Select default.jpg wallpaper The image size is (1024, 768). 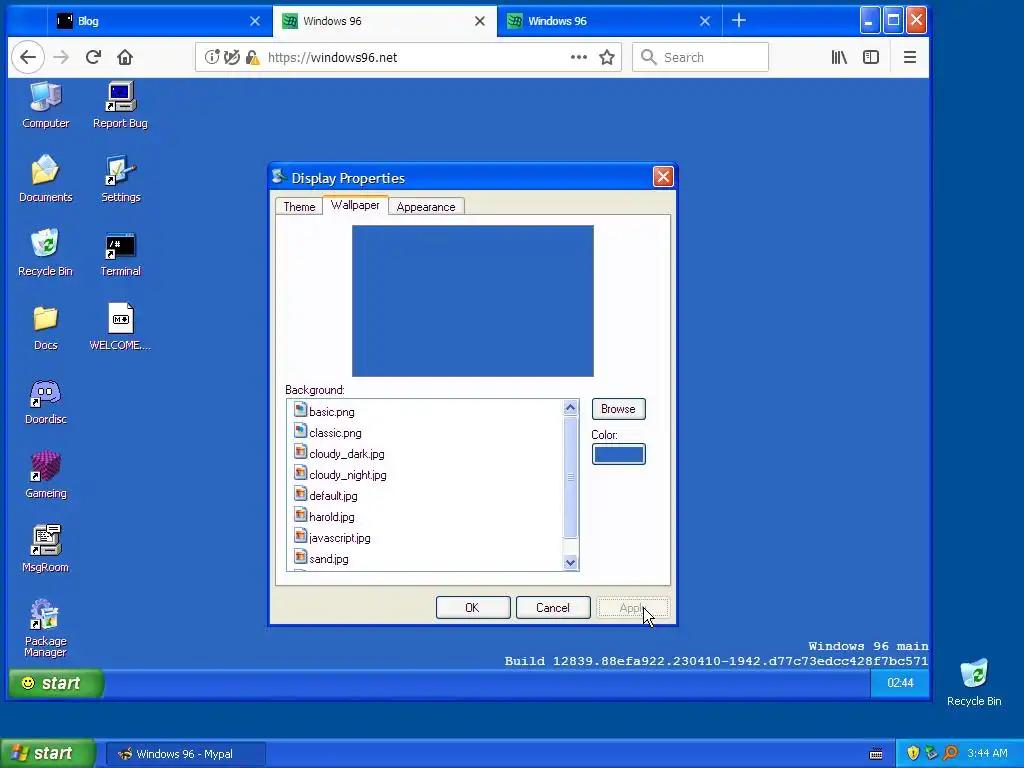pyautogui.click(x=426, y=495)
